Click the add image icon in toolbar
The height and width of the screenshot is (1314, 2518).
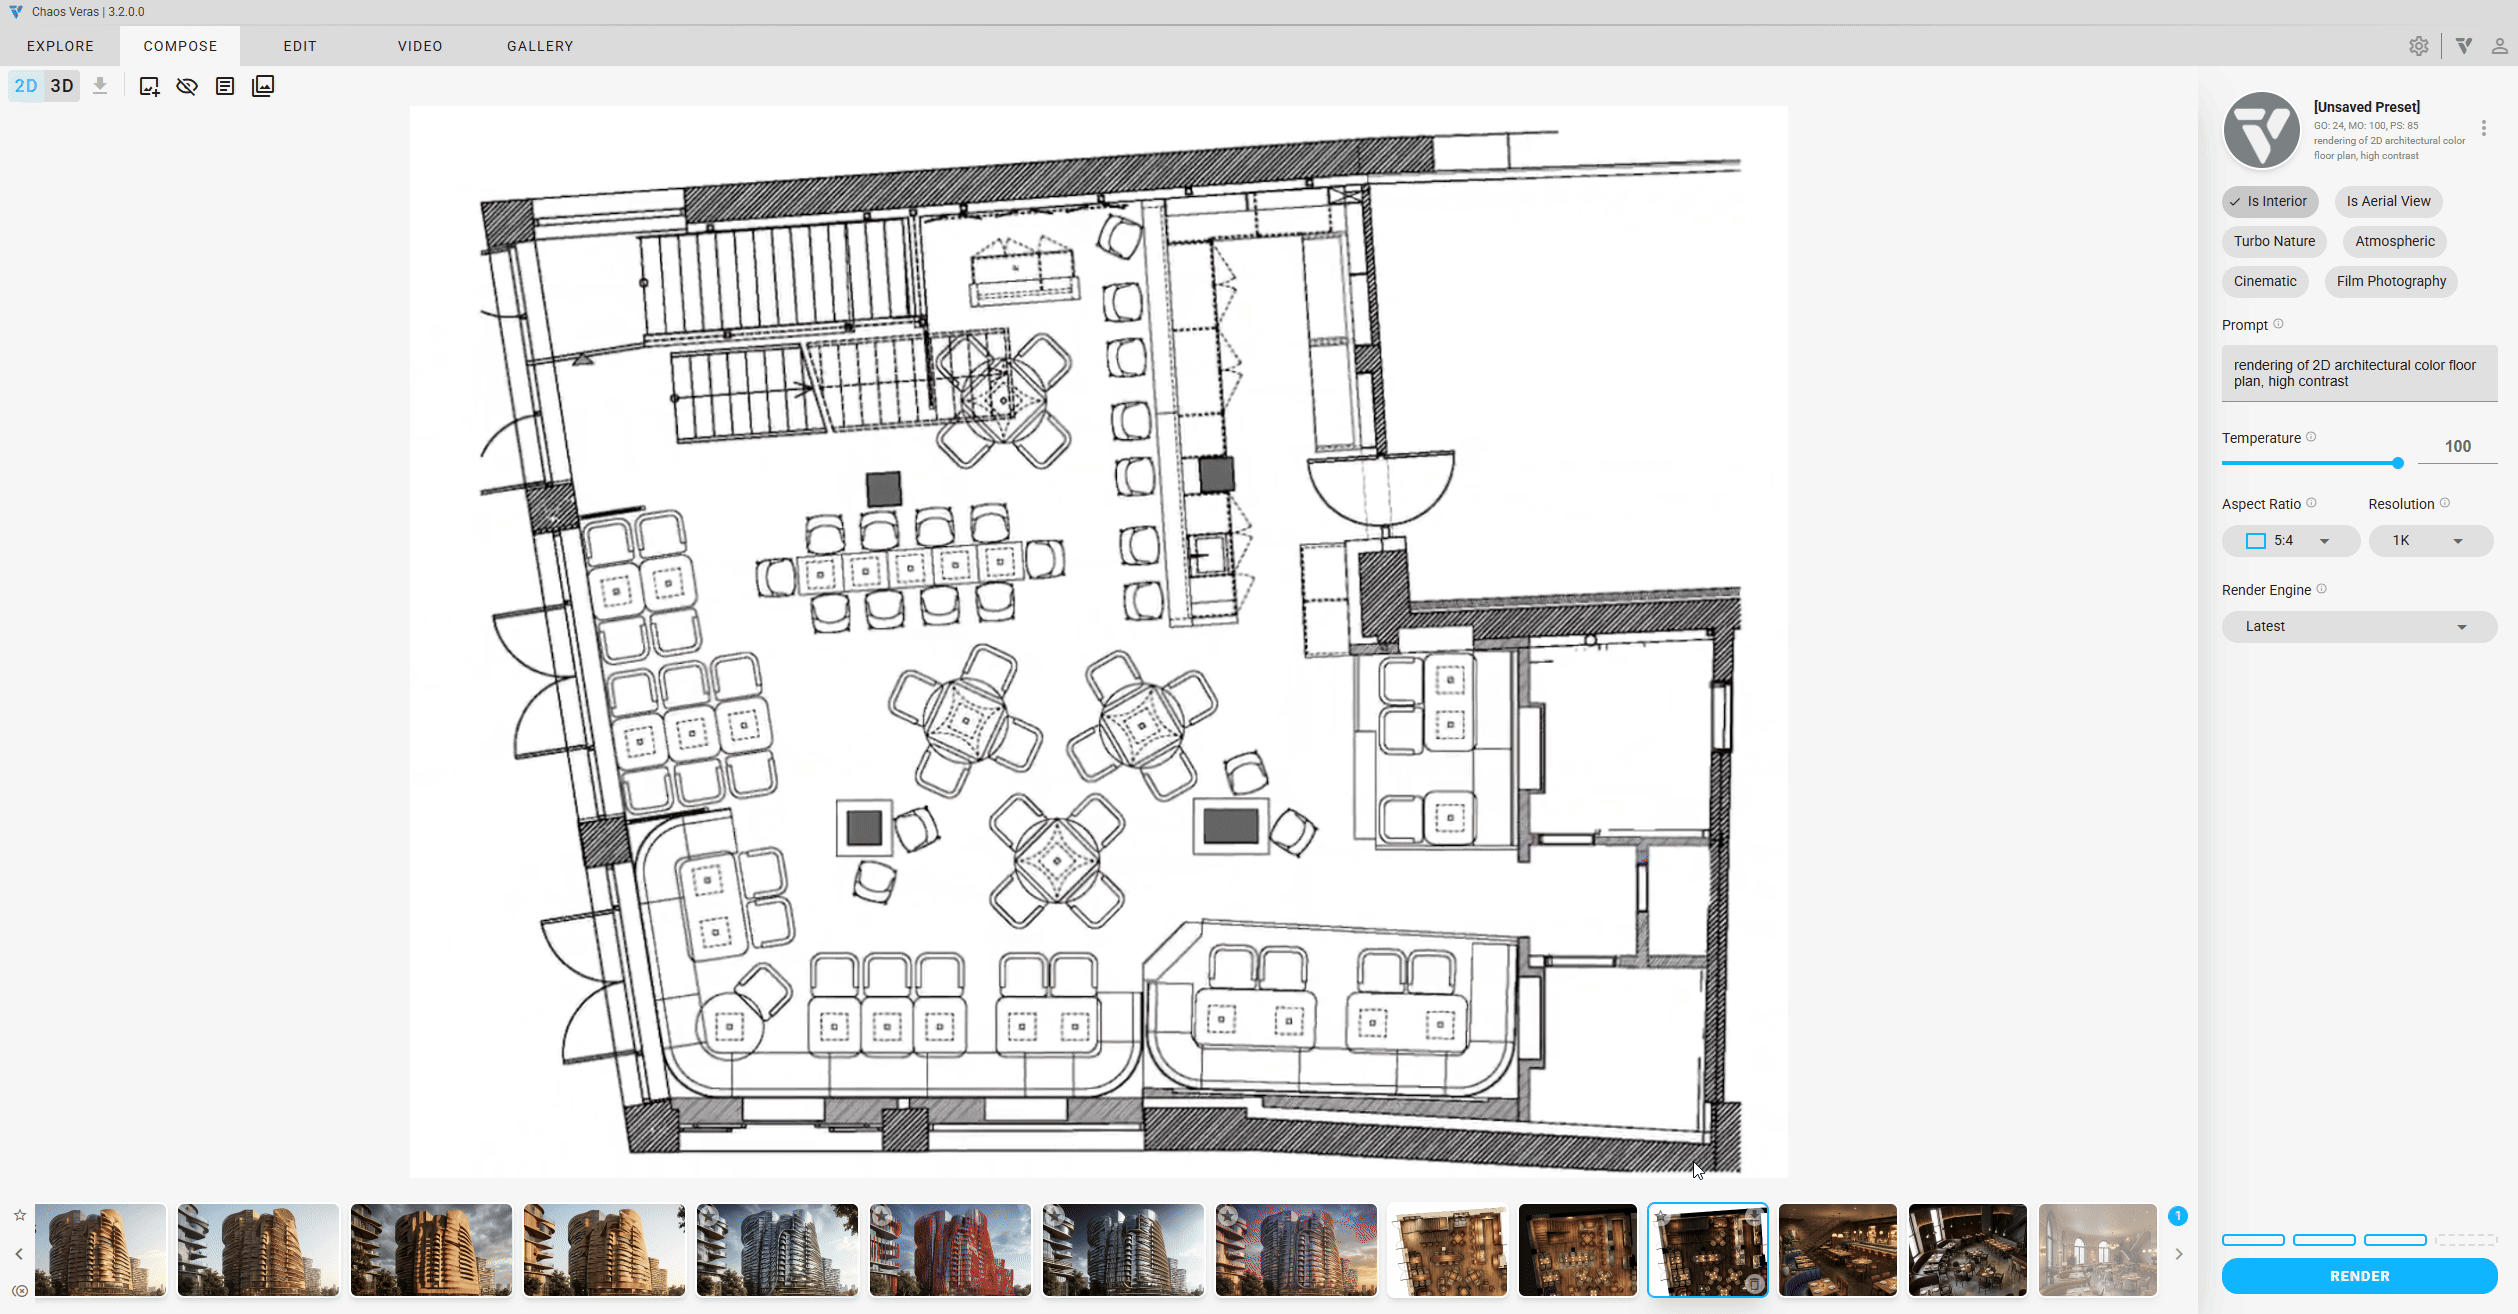click(x=149, y=87)
